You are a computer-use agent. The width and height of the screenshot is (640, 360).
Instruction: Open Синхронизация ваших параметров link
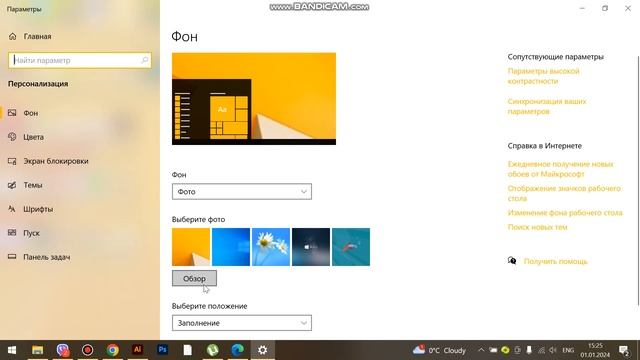click(x=547, y=106)
